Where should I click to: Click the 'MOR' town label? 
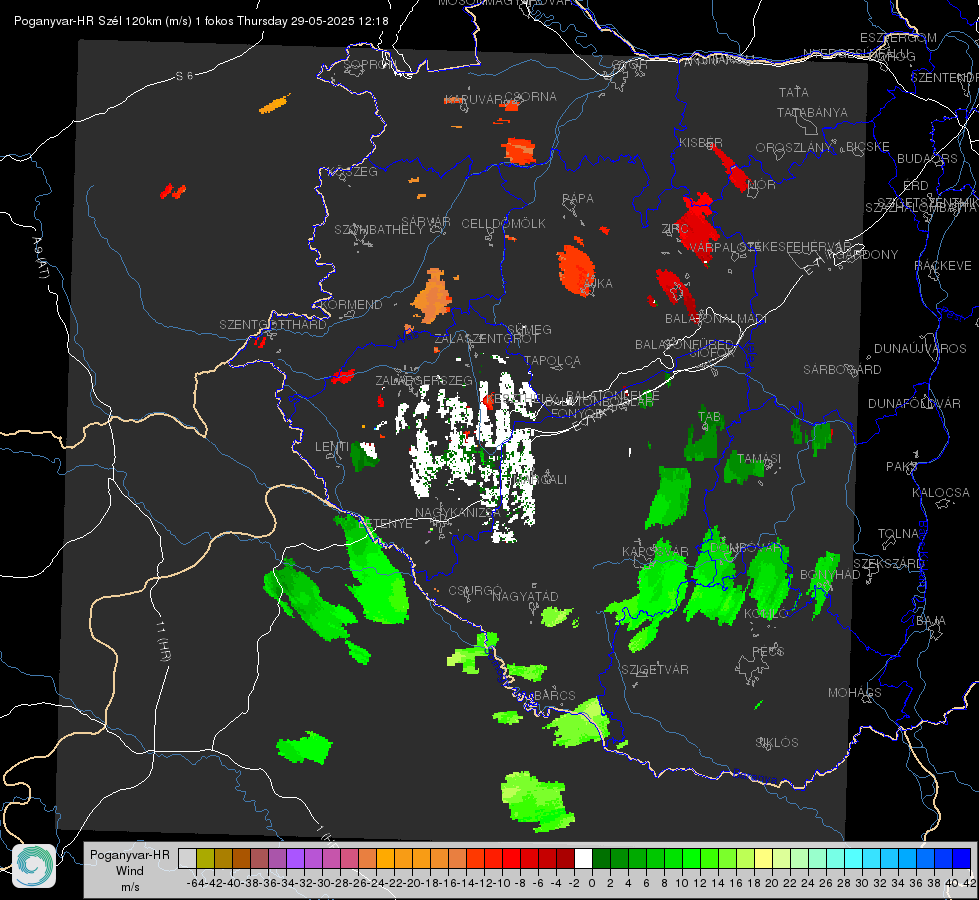tap(762, 184)
